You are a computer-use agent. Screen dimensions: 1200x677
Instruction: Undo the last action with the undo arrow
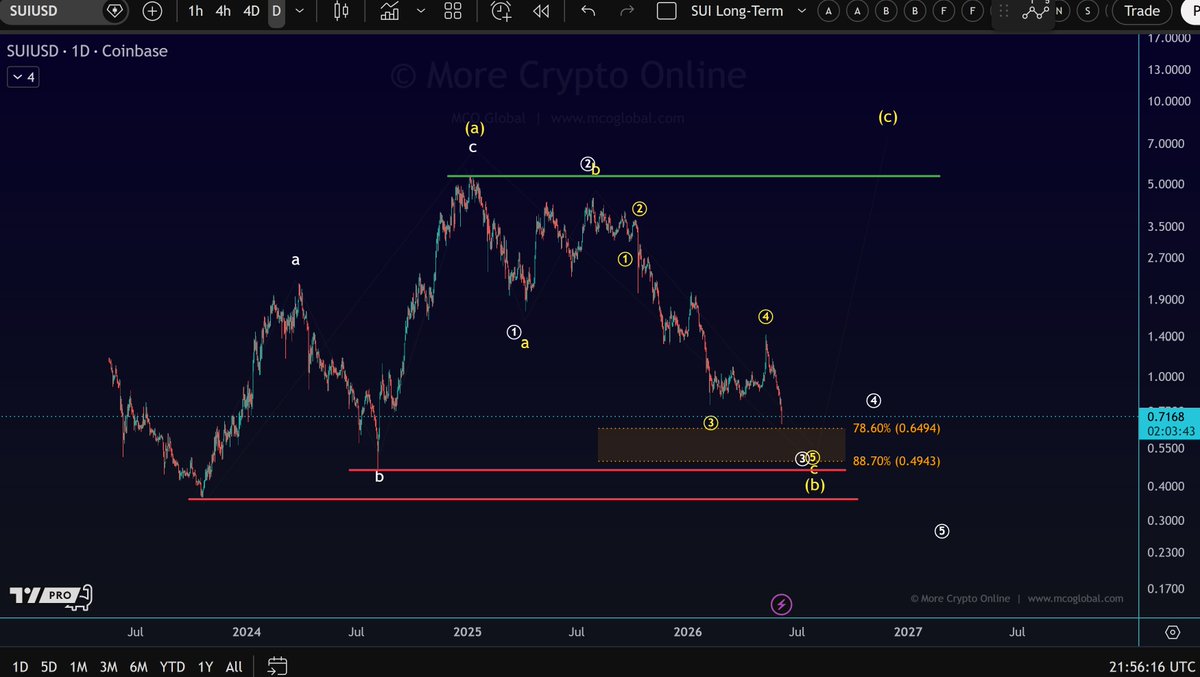coord(588,11)
